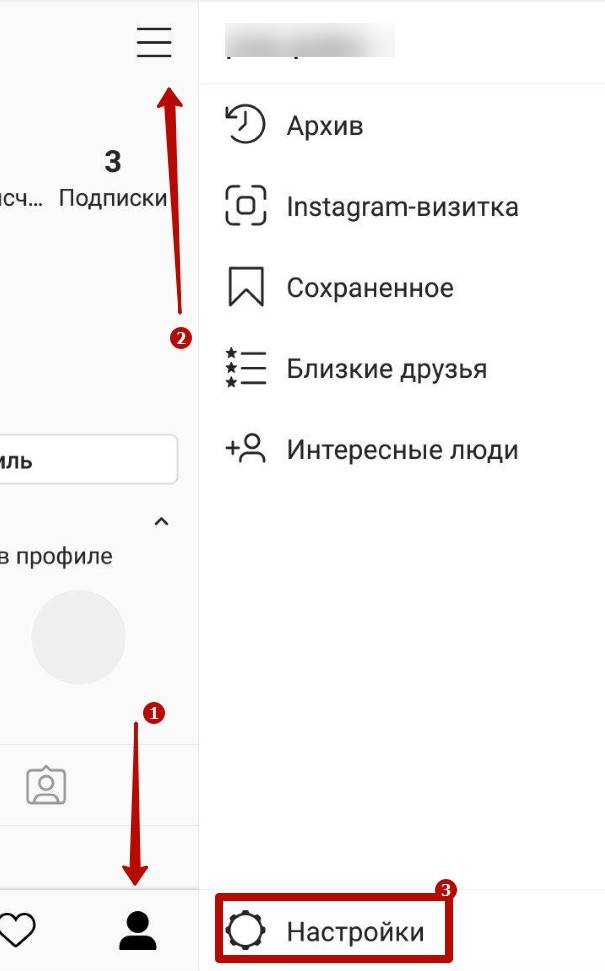605x971 pixels.
Task: Tap the Close Friends star list icon
Action: 245,368
